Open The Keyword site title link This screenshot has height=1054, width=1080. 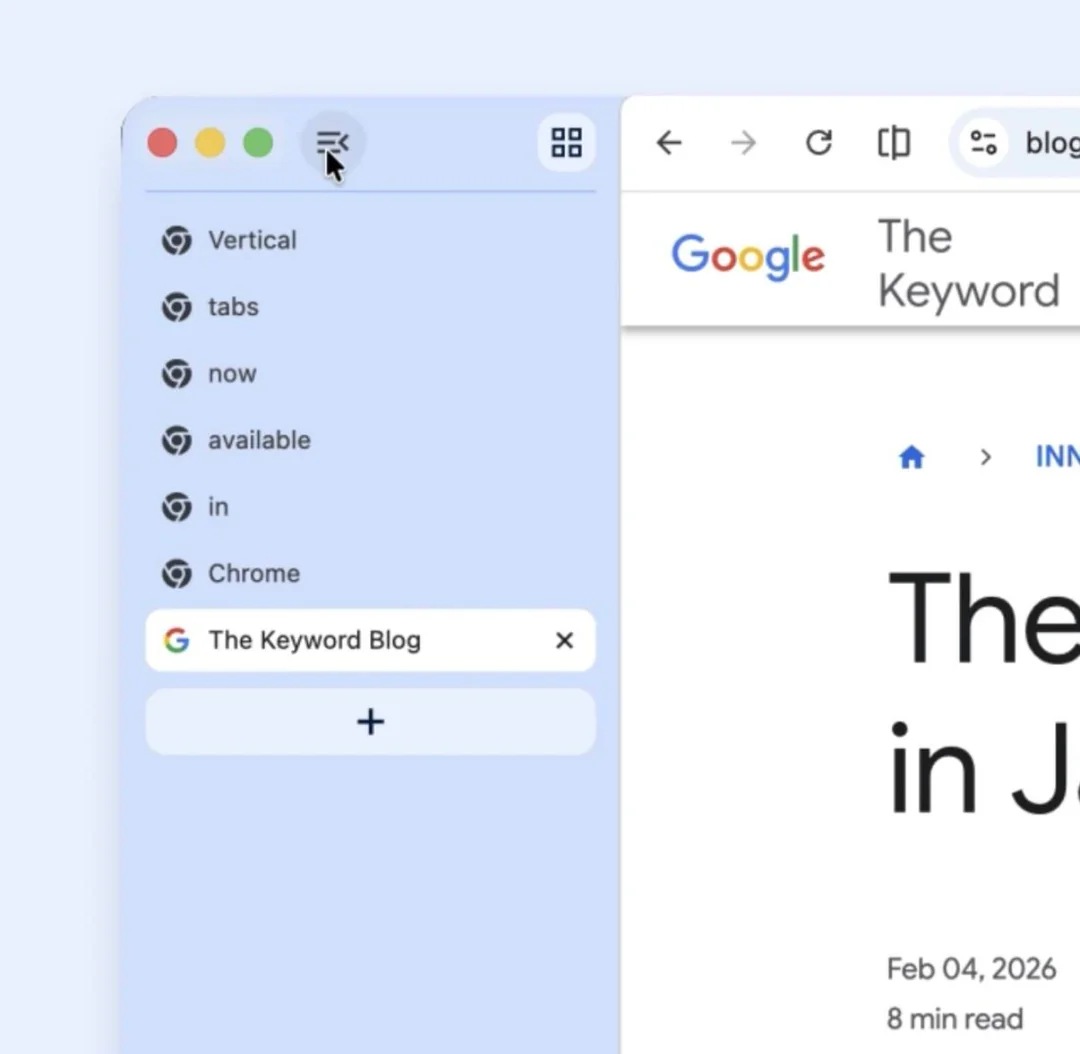click(968, 264)
